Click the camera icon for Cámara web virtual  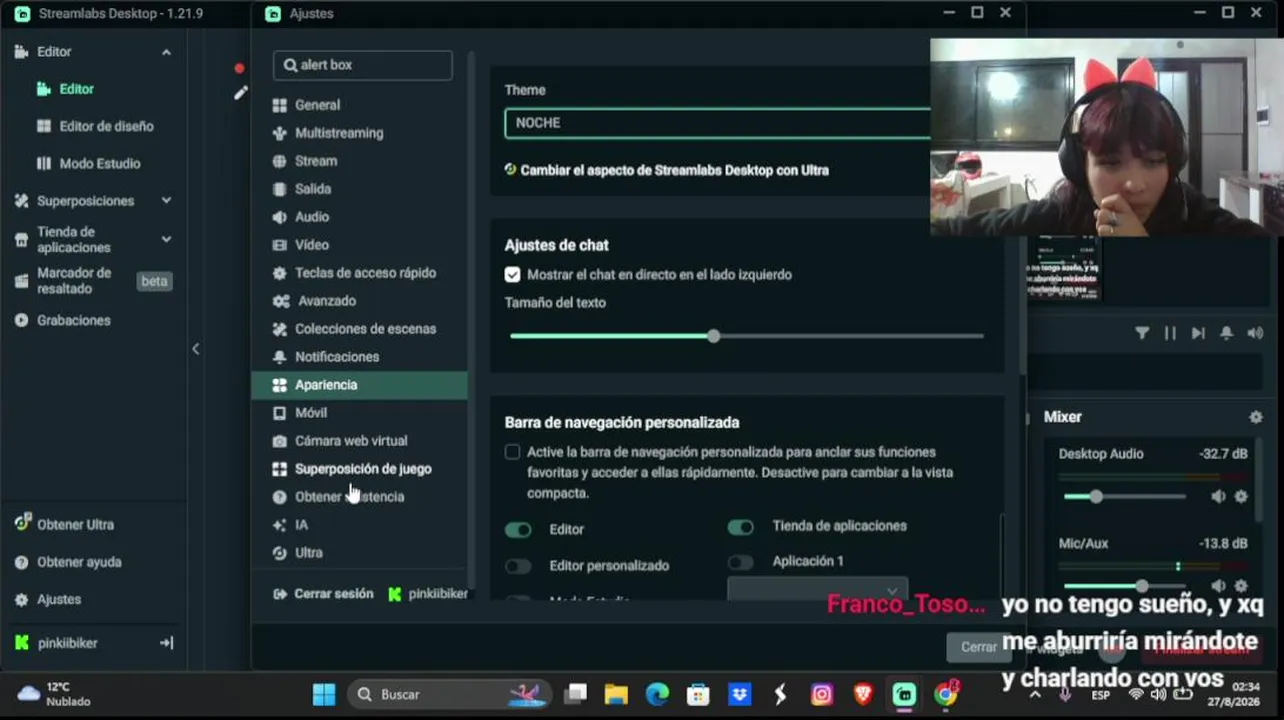(x=280, y=441)
